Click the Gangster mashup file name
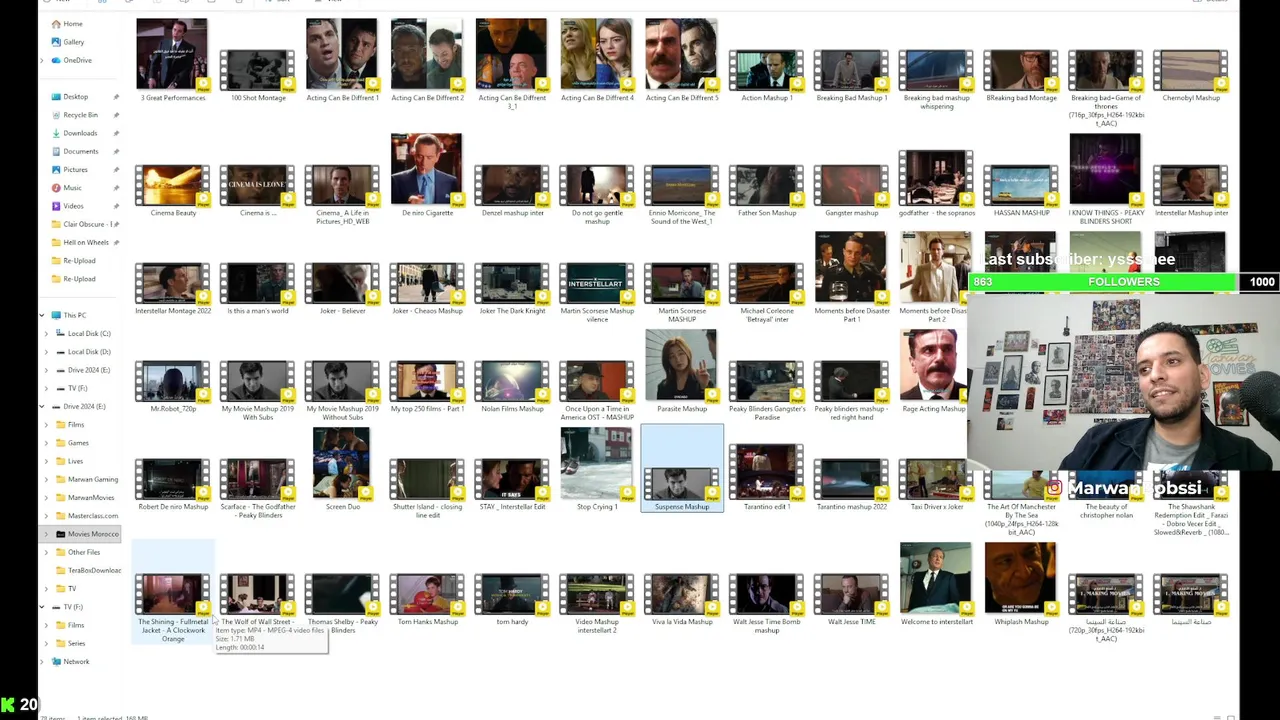Screen dimensions: 1280x720 tap(852, 213)
